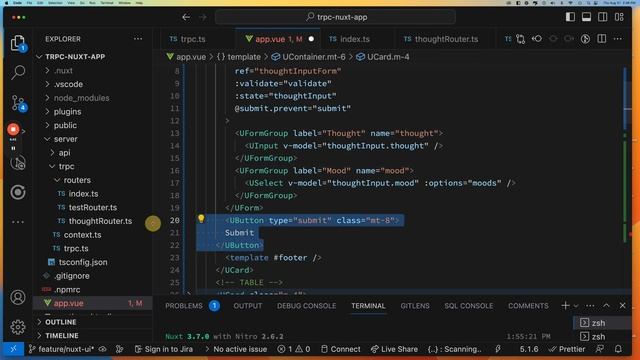Open the SQL CONSOLE panel tab

pyautogui.click(x=469, y=306)
